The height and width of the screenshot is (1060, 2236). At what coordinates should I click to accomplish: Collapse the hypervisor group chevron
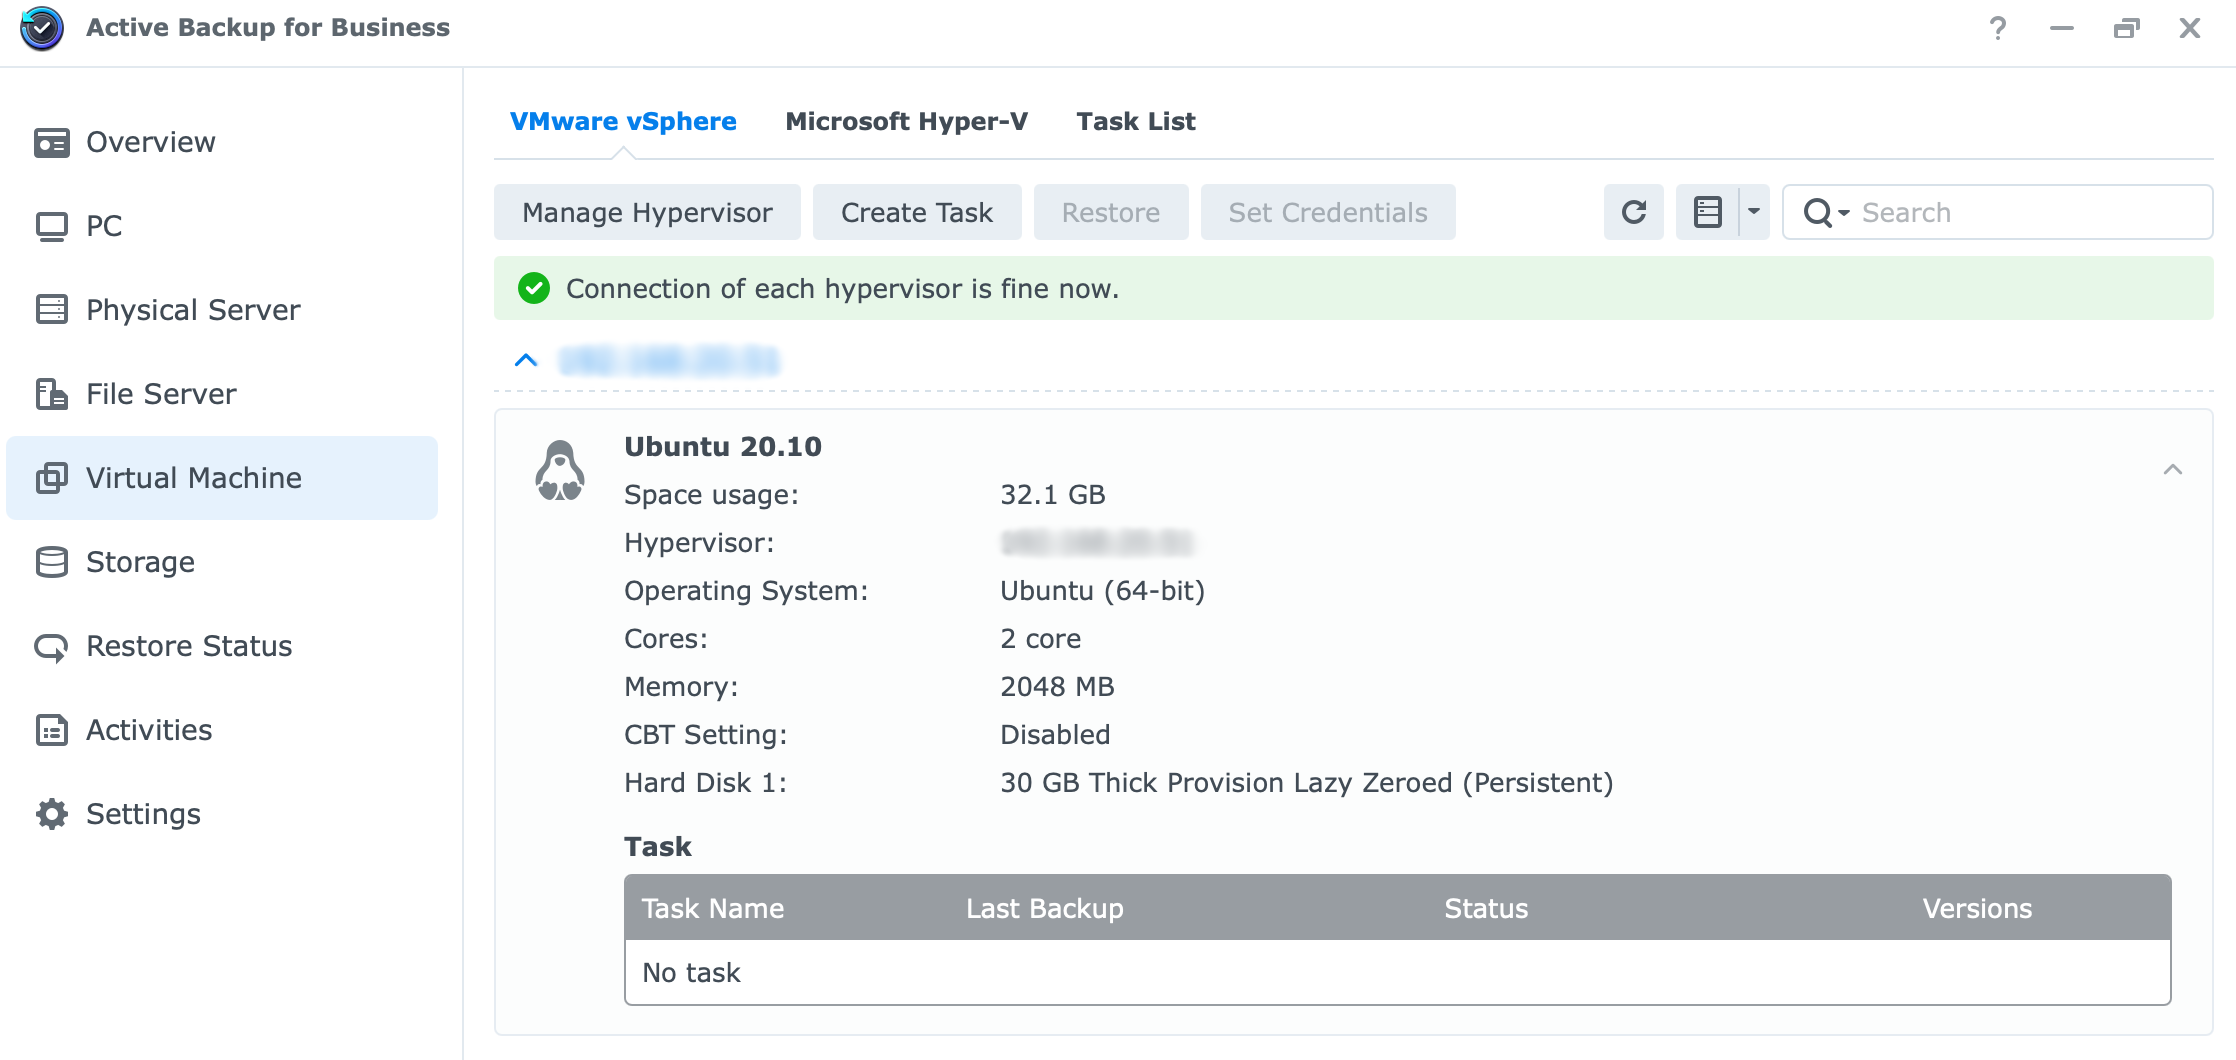pos(526,360)
